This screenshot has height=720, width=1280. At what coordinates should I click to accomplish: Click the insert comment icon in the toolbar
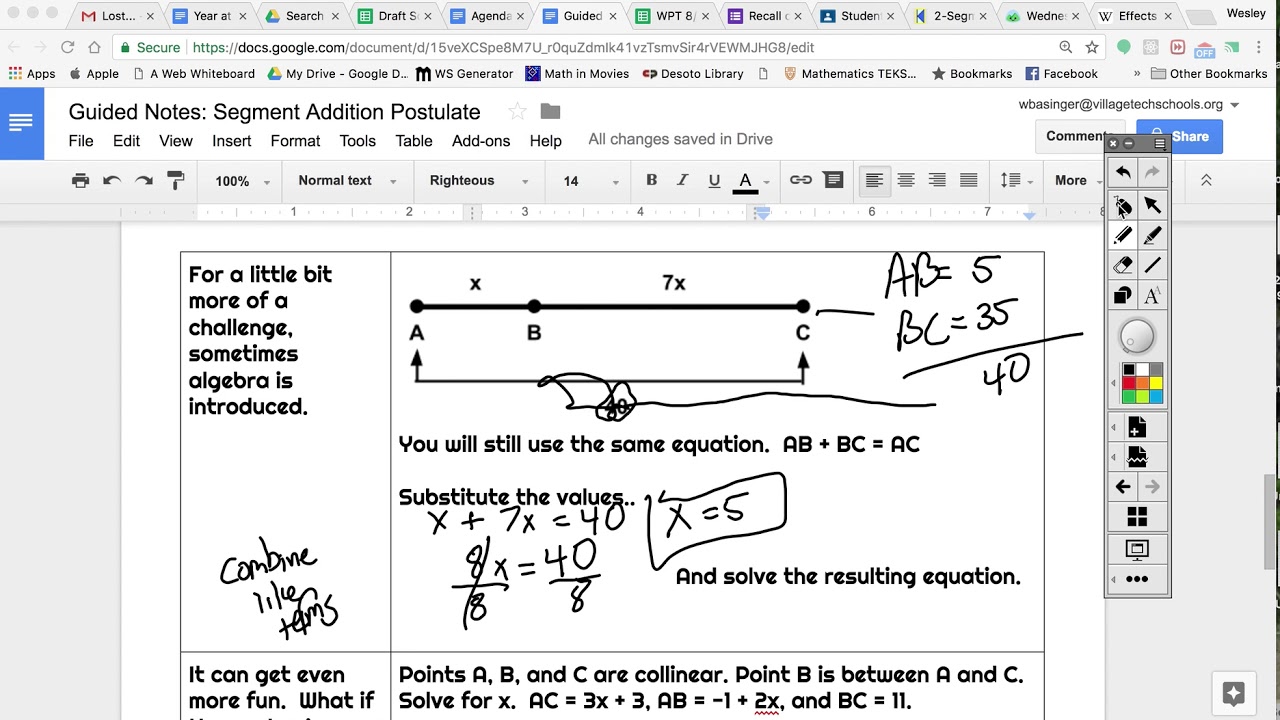pos(833,180)
